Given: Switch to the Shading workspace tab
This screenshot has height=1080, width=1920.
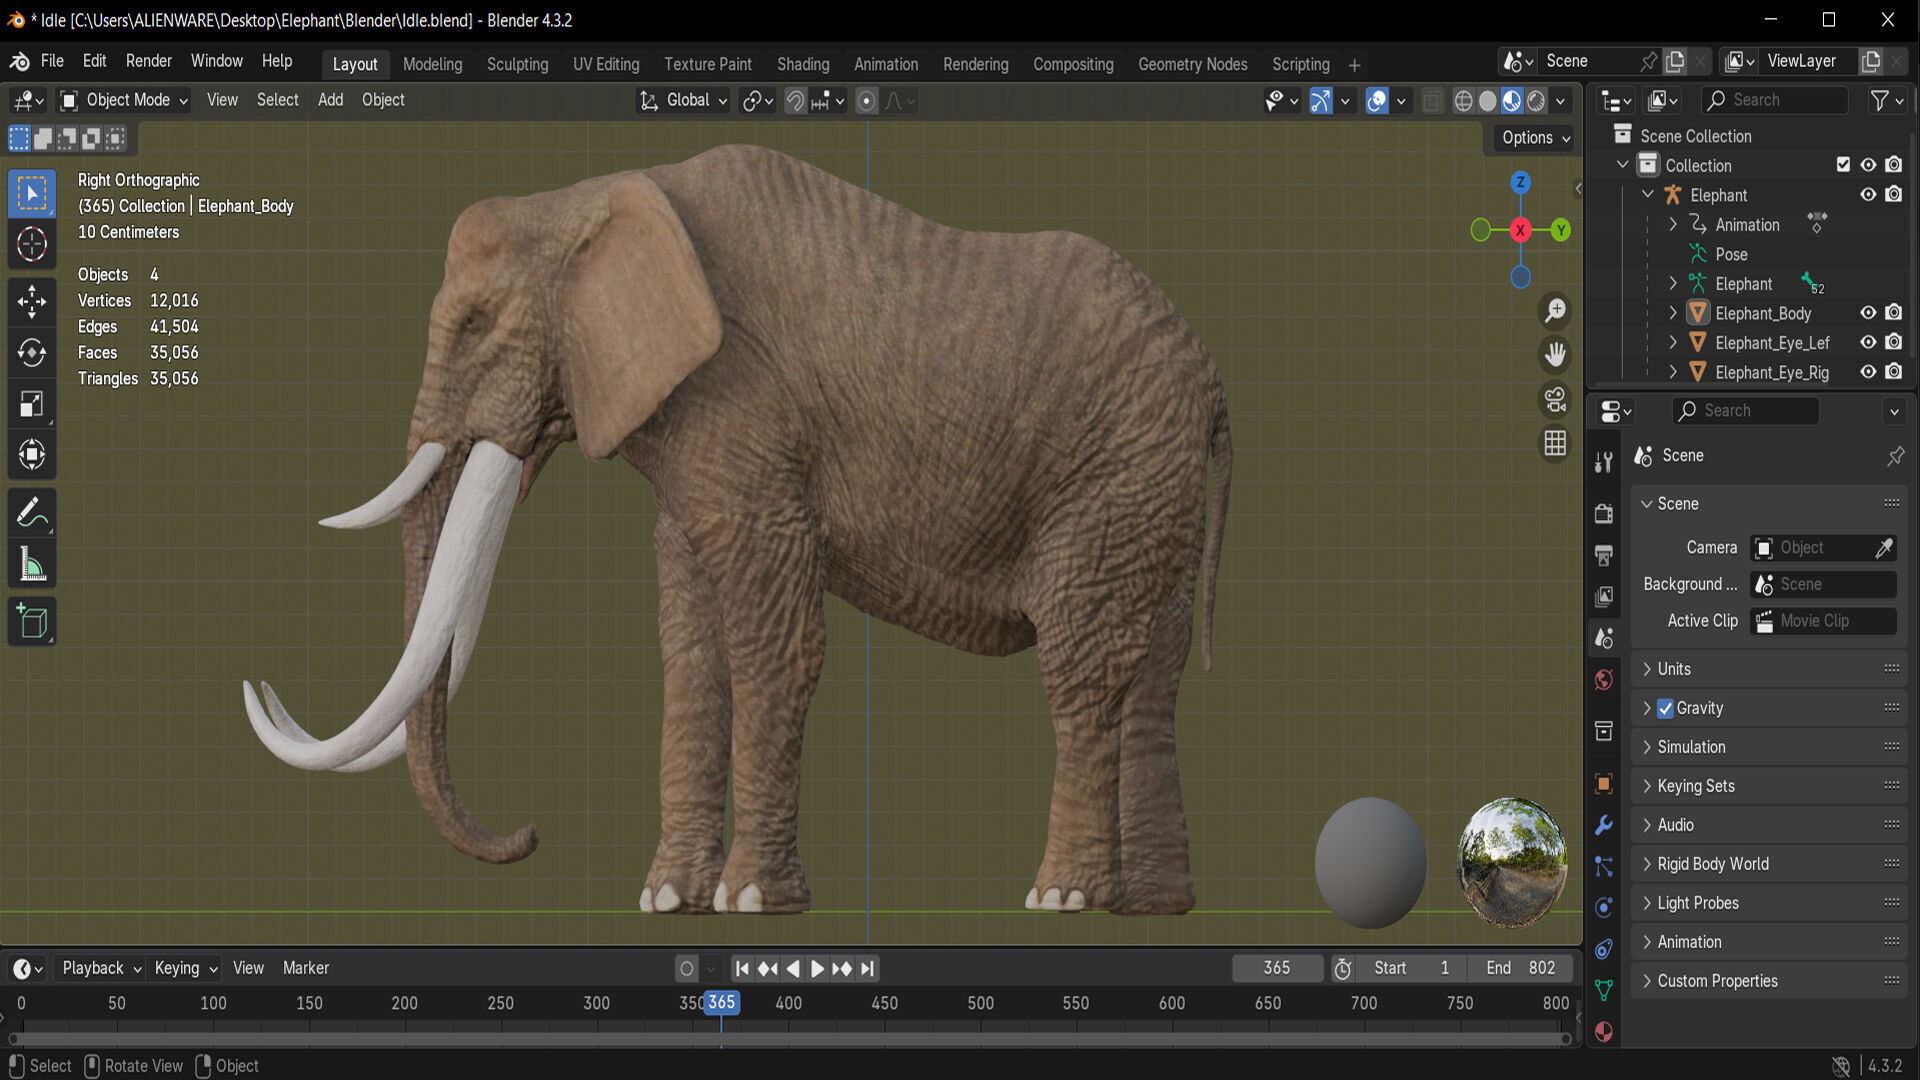Looking at the screenshot, I should 803,64.
